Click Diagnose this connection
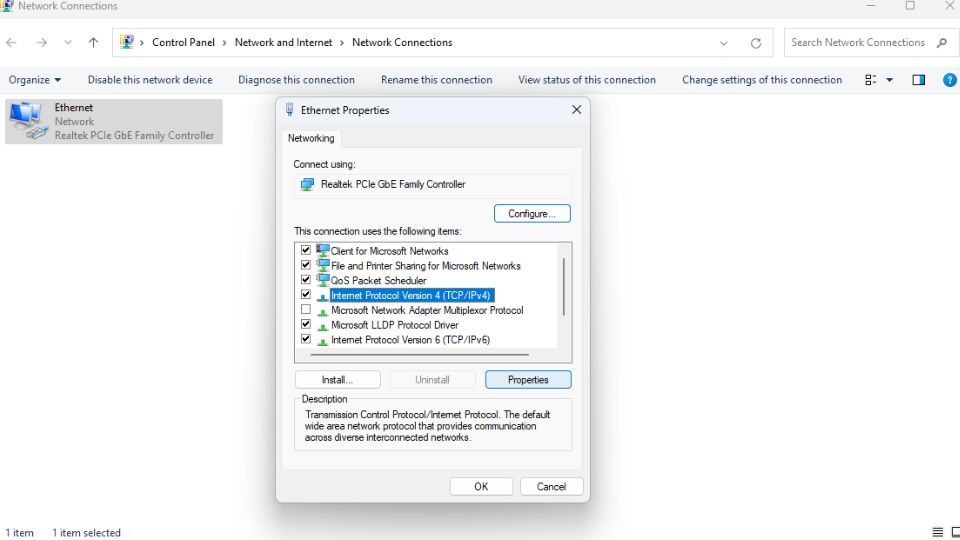Viewport: 960px width, 540px height. click(x=296, y=80)
